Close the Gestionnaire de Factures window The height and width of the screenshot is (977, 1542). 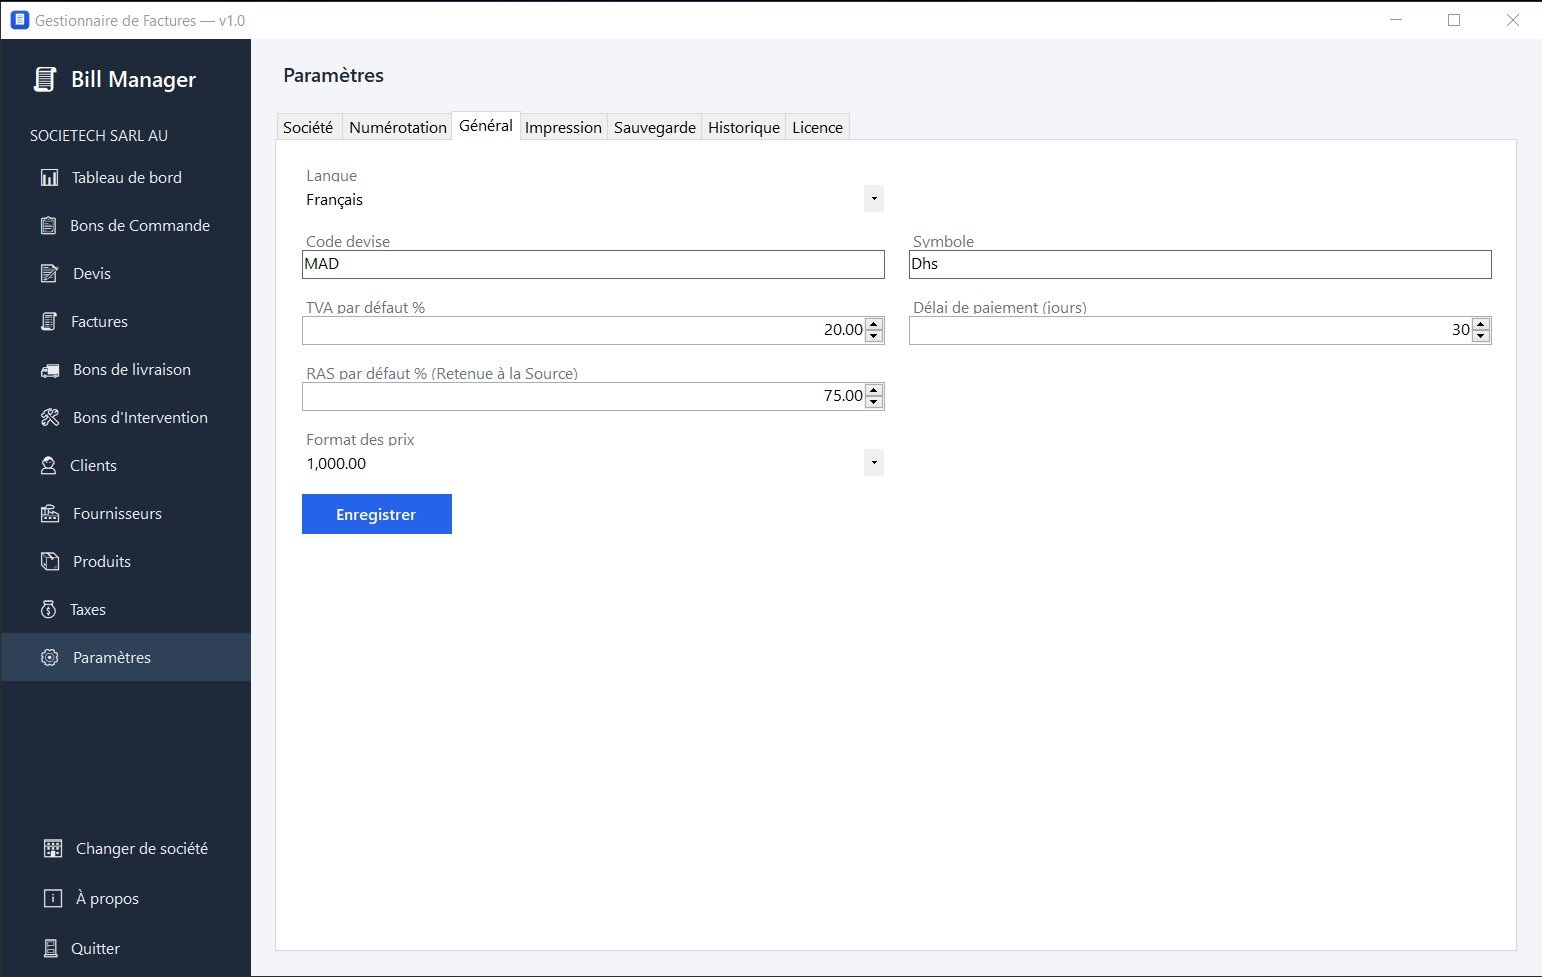(1512, 20)
